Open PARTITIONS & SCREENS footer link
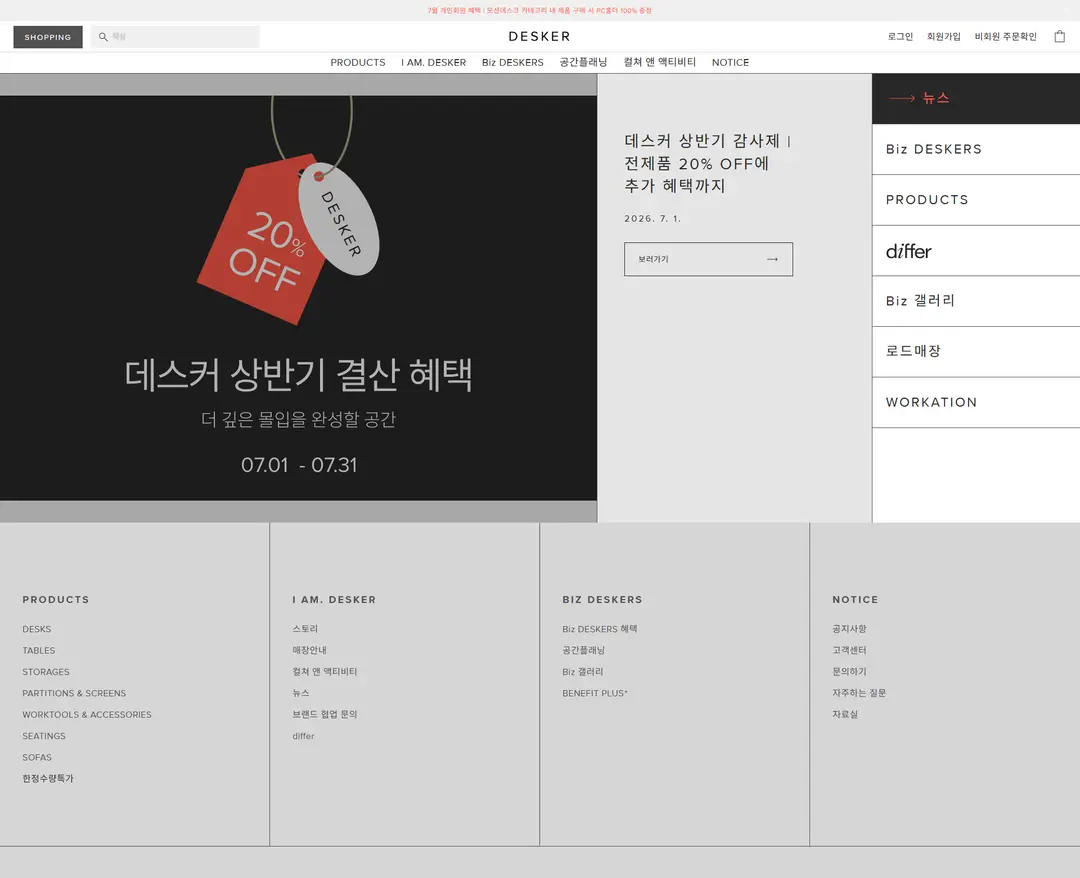1080x878 pixels. coord(74,693)
